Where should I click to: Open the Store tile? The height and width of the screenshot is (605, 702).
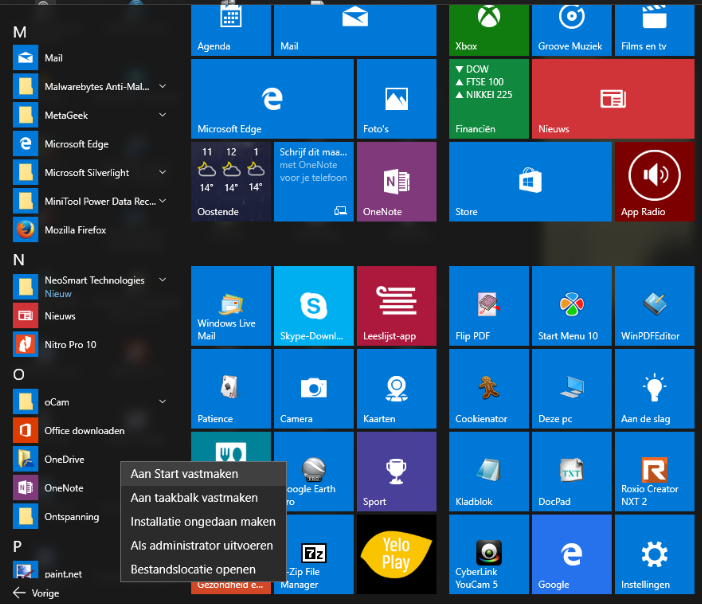[529, 181]
